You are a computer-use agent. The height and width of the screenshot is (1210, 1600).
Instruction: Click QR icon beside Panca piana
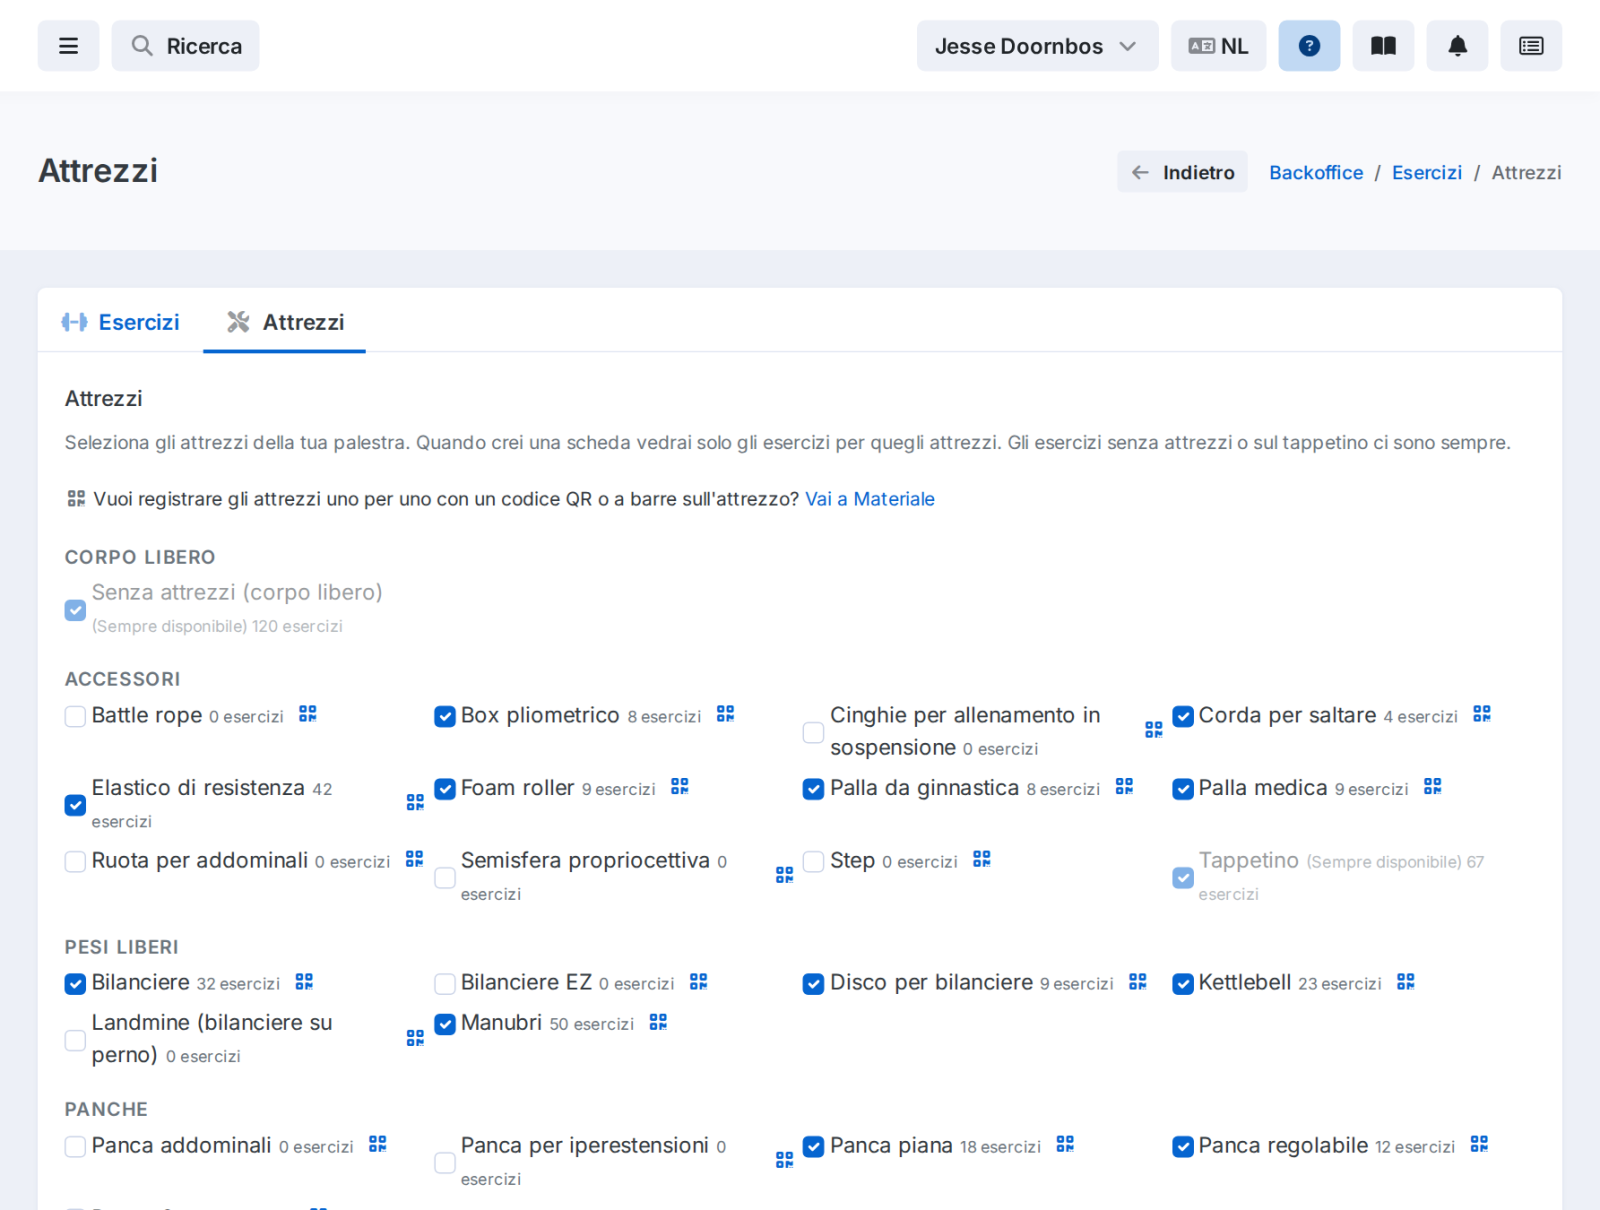tap(1065, 1144)
